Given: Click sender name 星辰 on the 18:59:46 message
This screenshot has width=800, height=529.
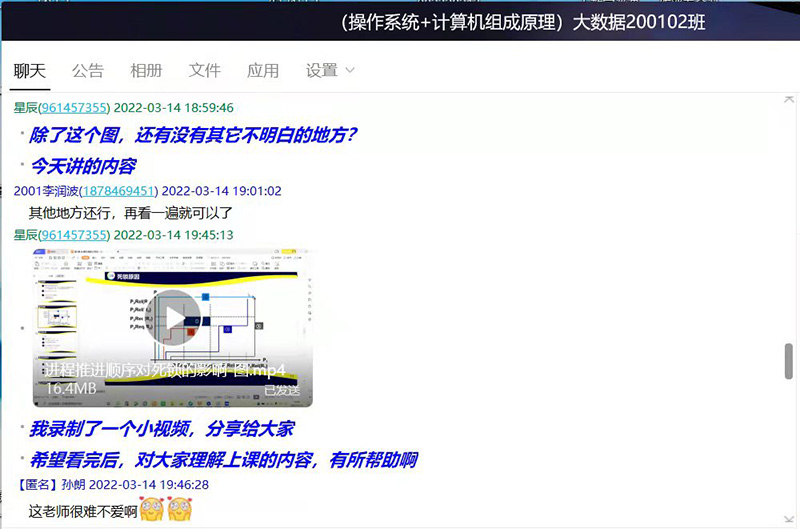Looking at the screenshot, I should pyautogui.click(x=26, y=108).
